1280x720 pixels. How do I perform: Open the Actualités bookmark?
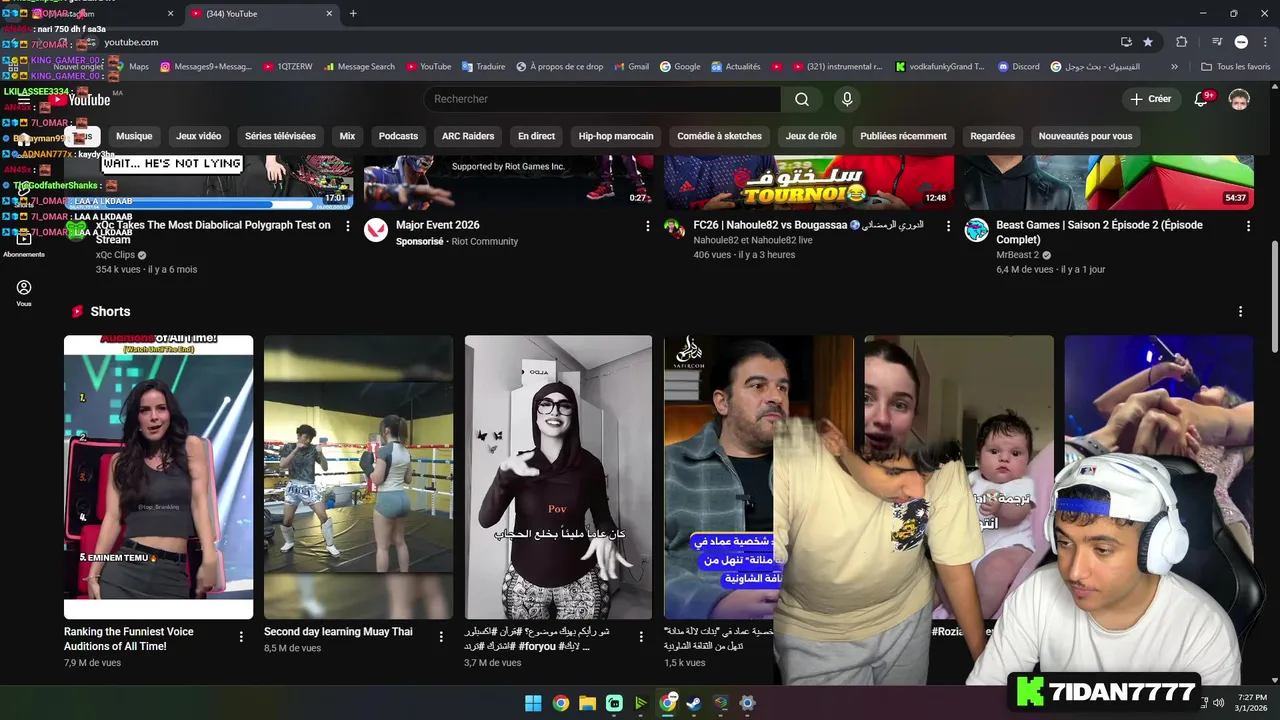(x=735, y=67)
